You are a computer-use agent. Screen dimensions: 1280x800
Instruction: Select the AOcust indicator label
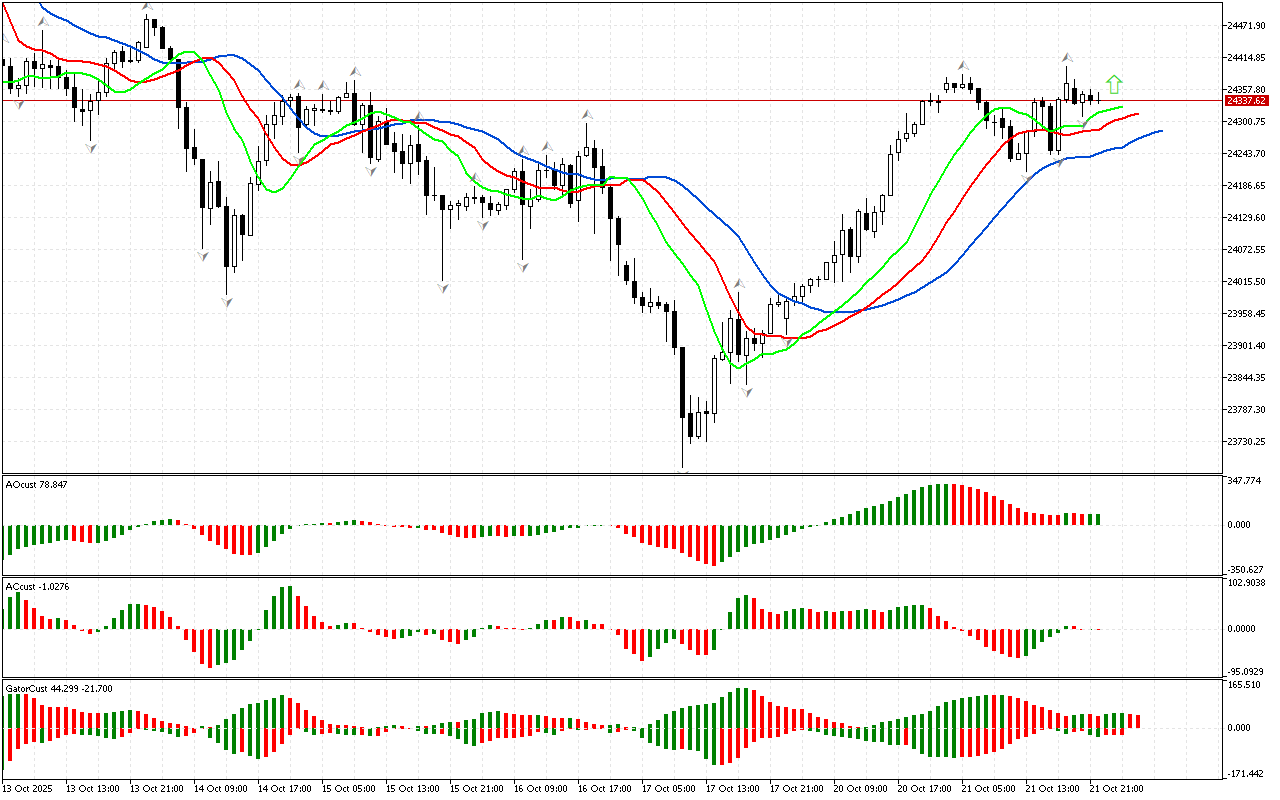(35, 484)
